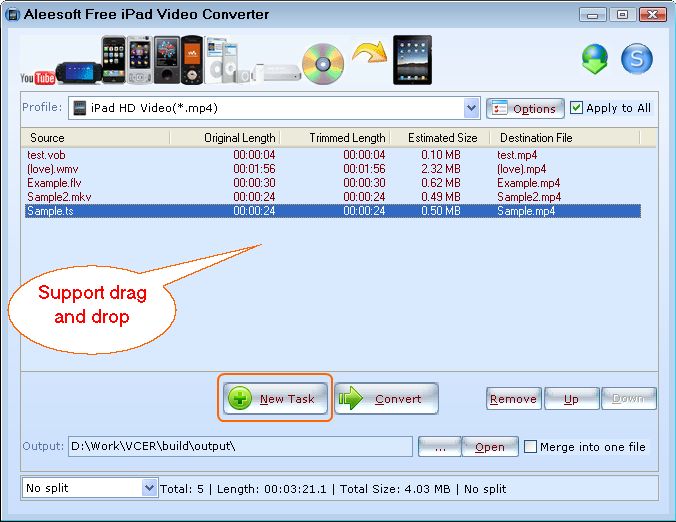Click destination file (love).mp4
676x522 pixels.
pyautogui.click(x=522, y=169)
